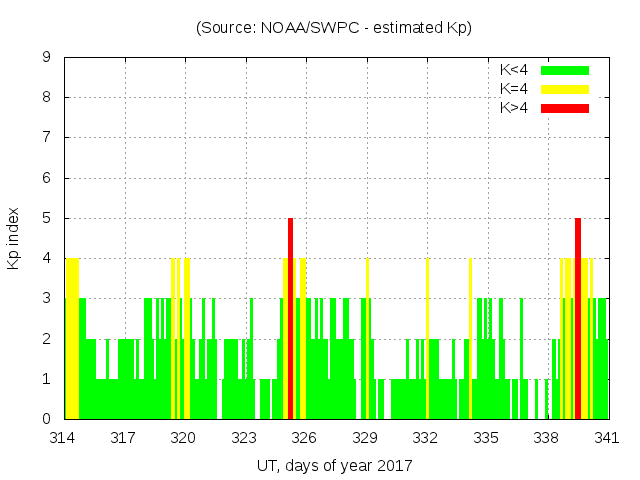Click the red Kp=5 bar near day 325
The height and width of the screenshot is (480, 640).
click(x=290, y=318)
